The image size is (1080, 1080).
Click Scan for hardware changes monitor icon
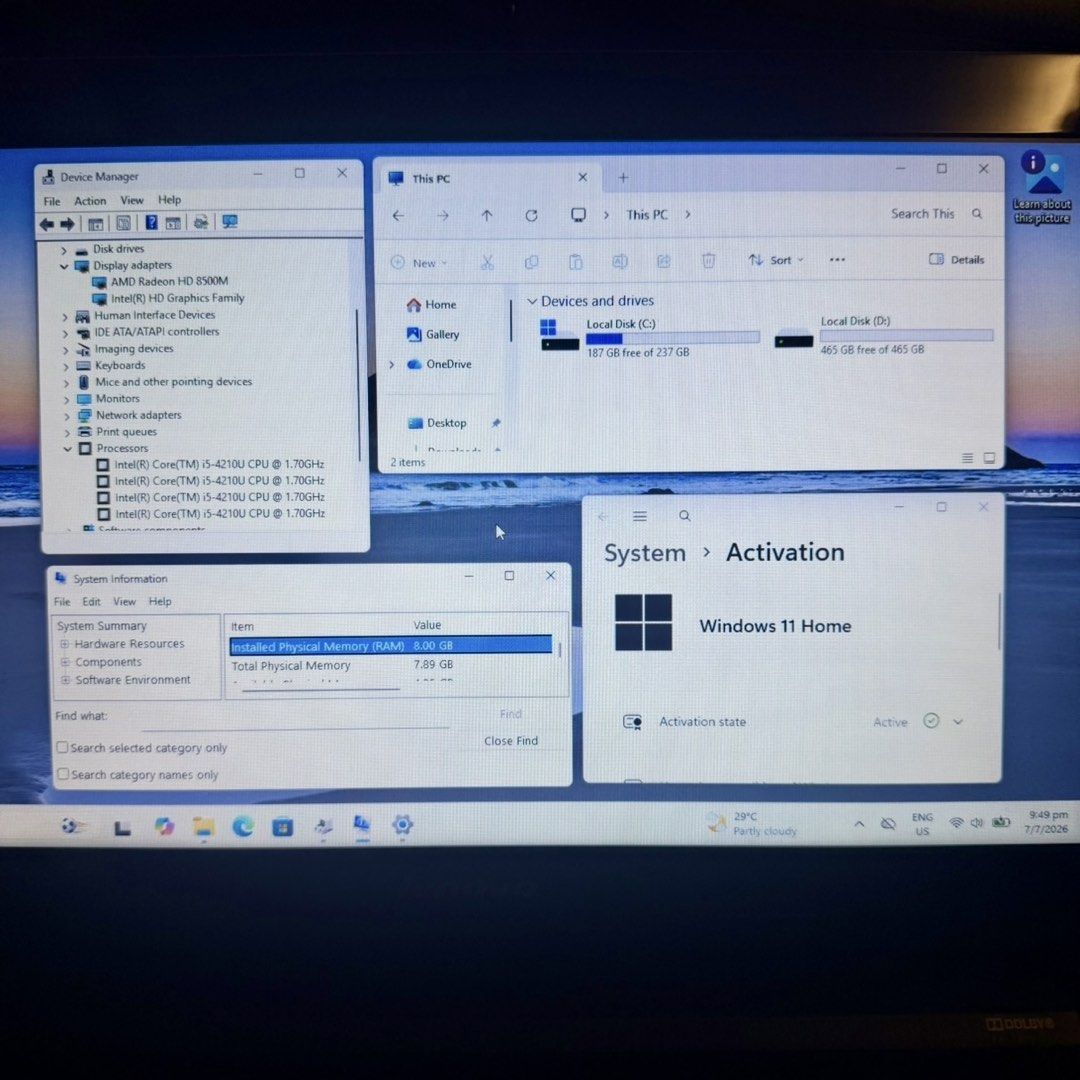pos(230,222)
